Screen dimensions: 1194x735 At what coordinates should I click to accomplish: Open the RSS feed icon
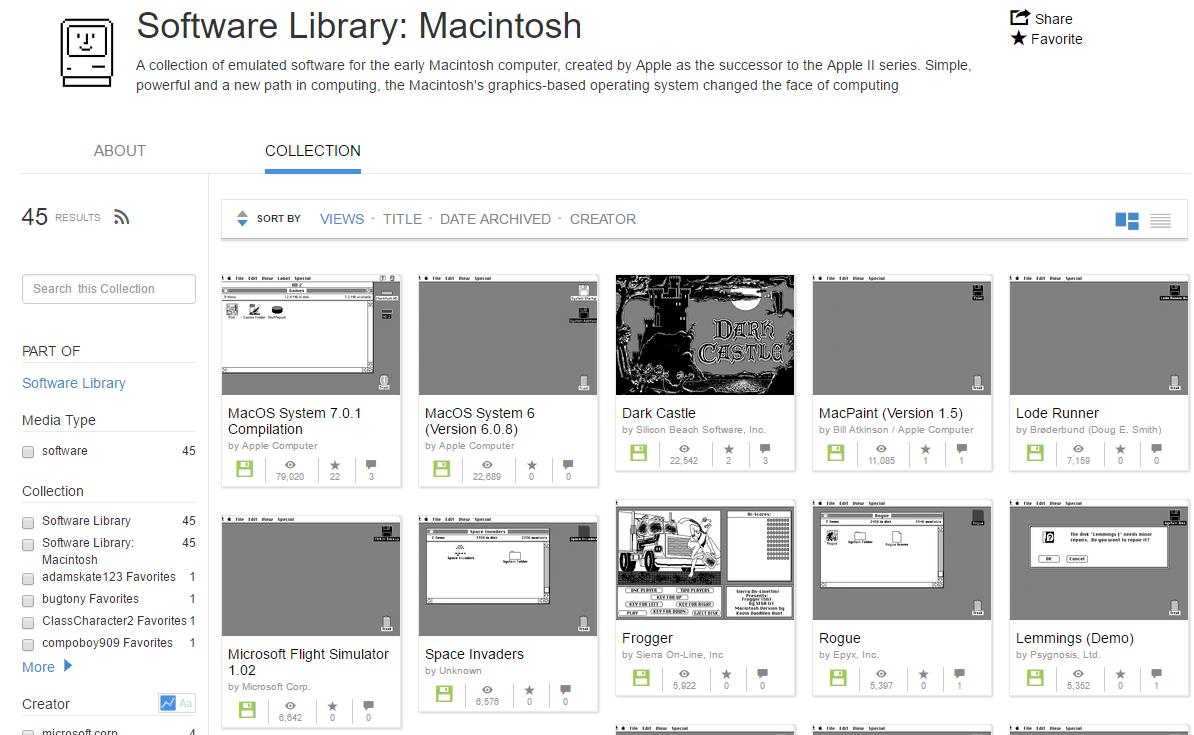point(121,218)
